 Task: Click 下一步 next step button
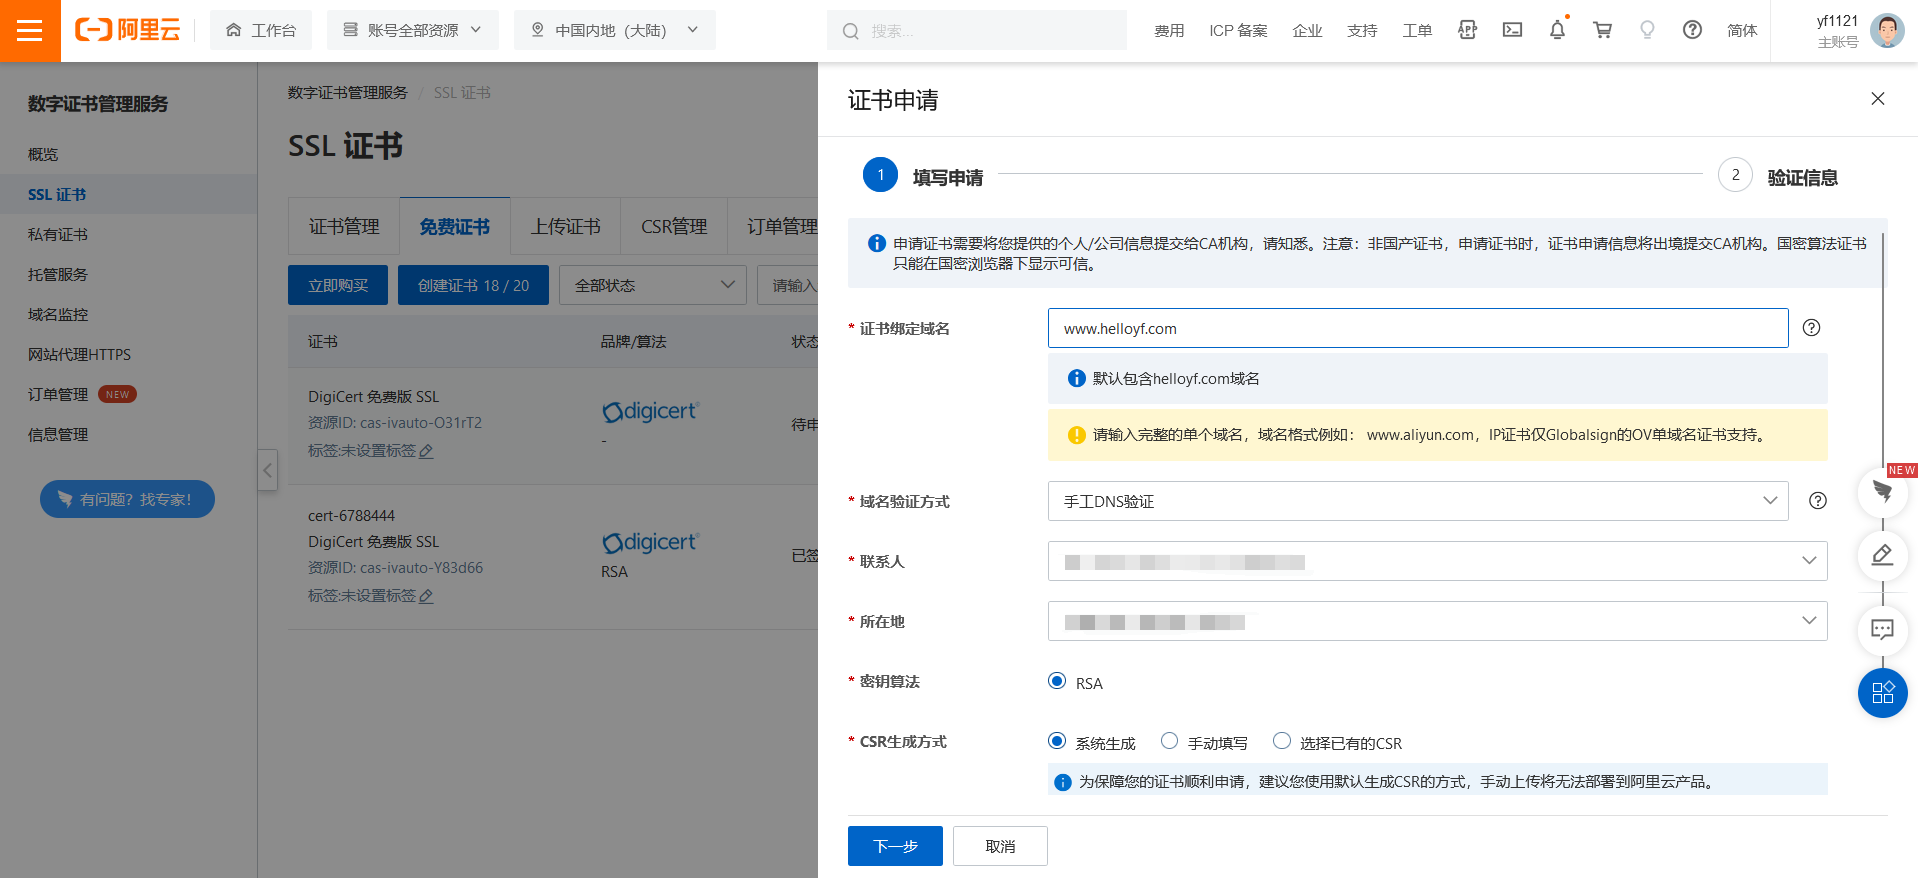[x=895, y=846]
